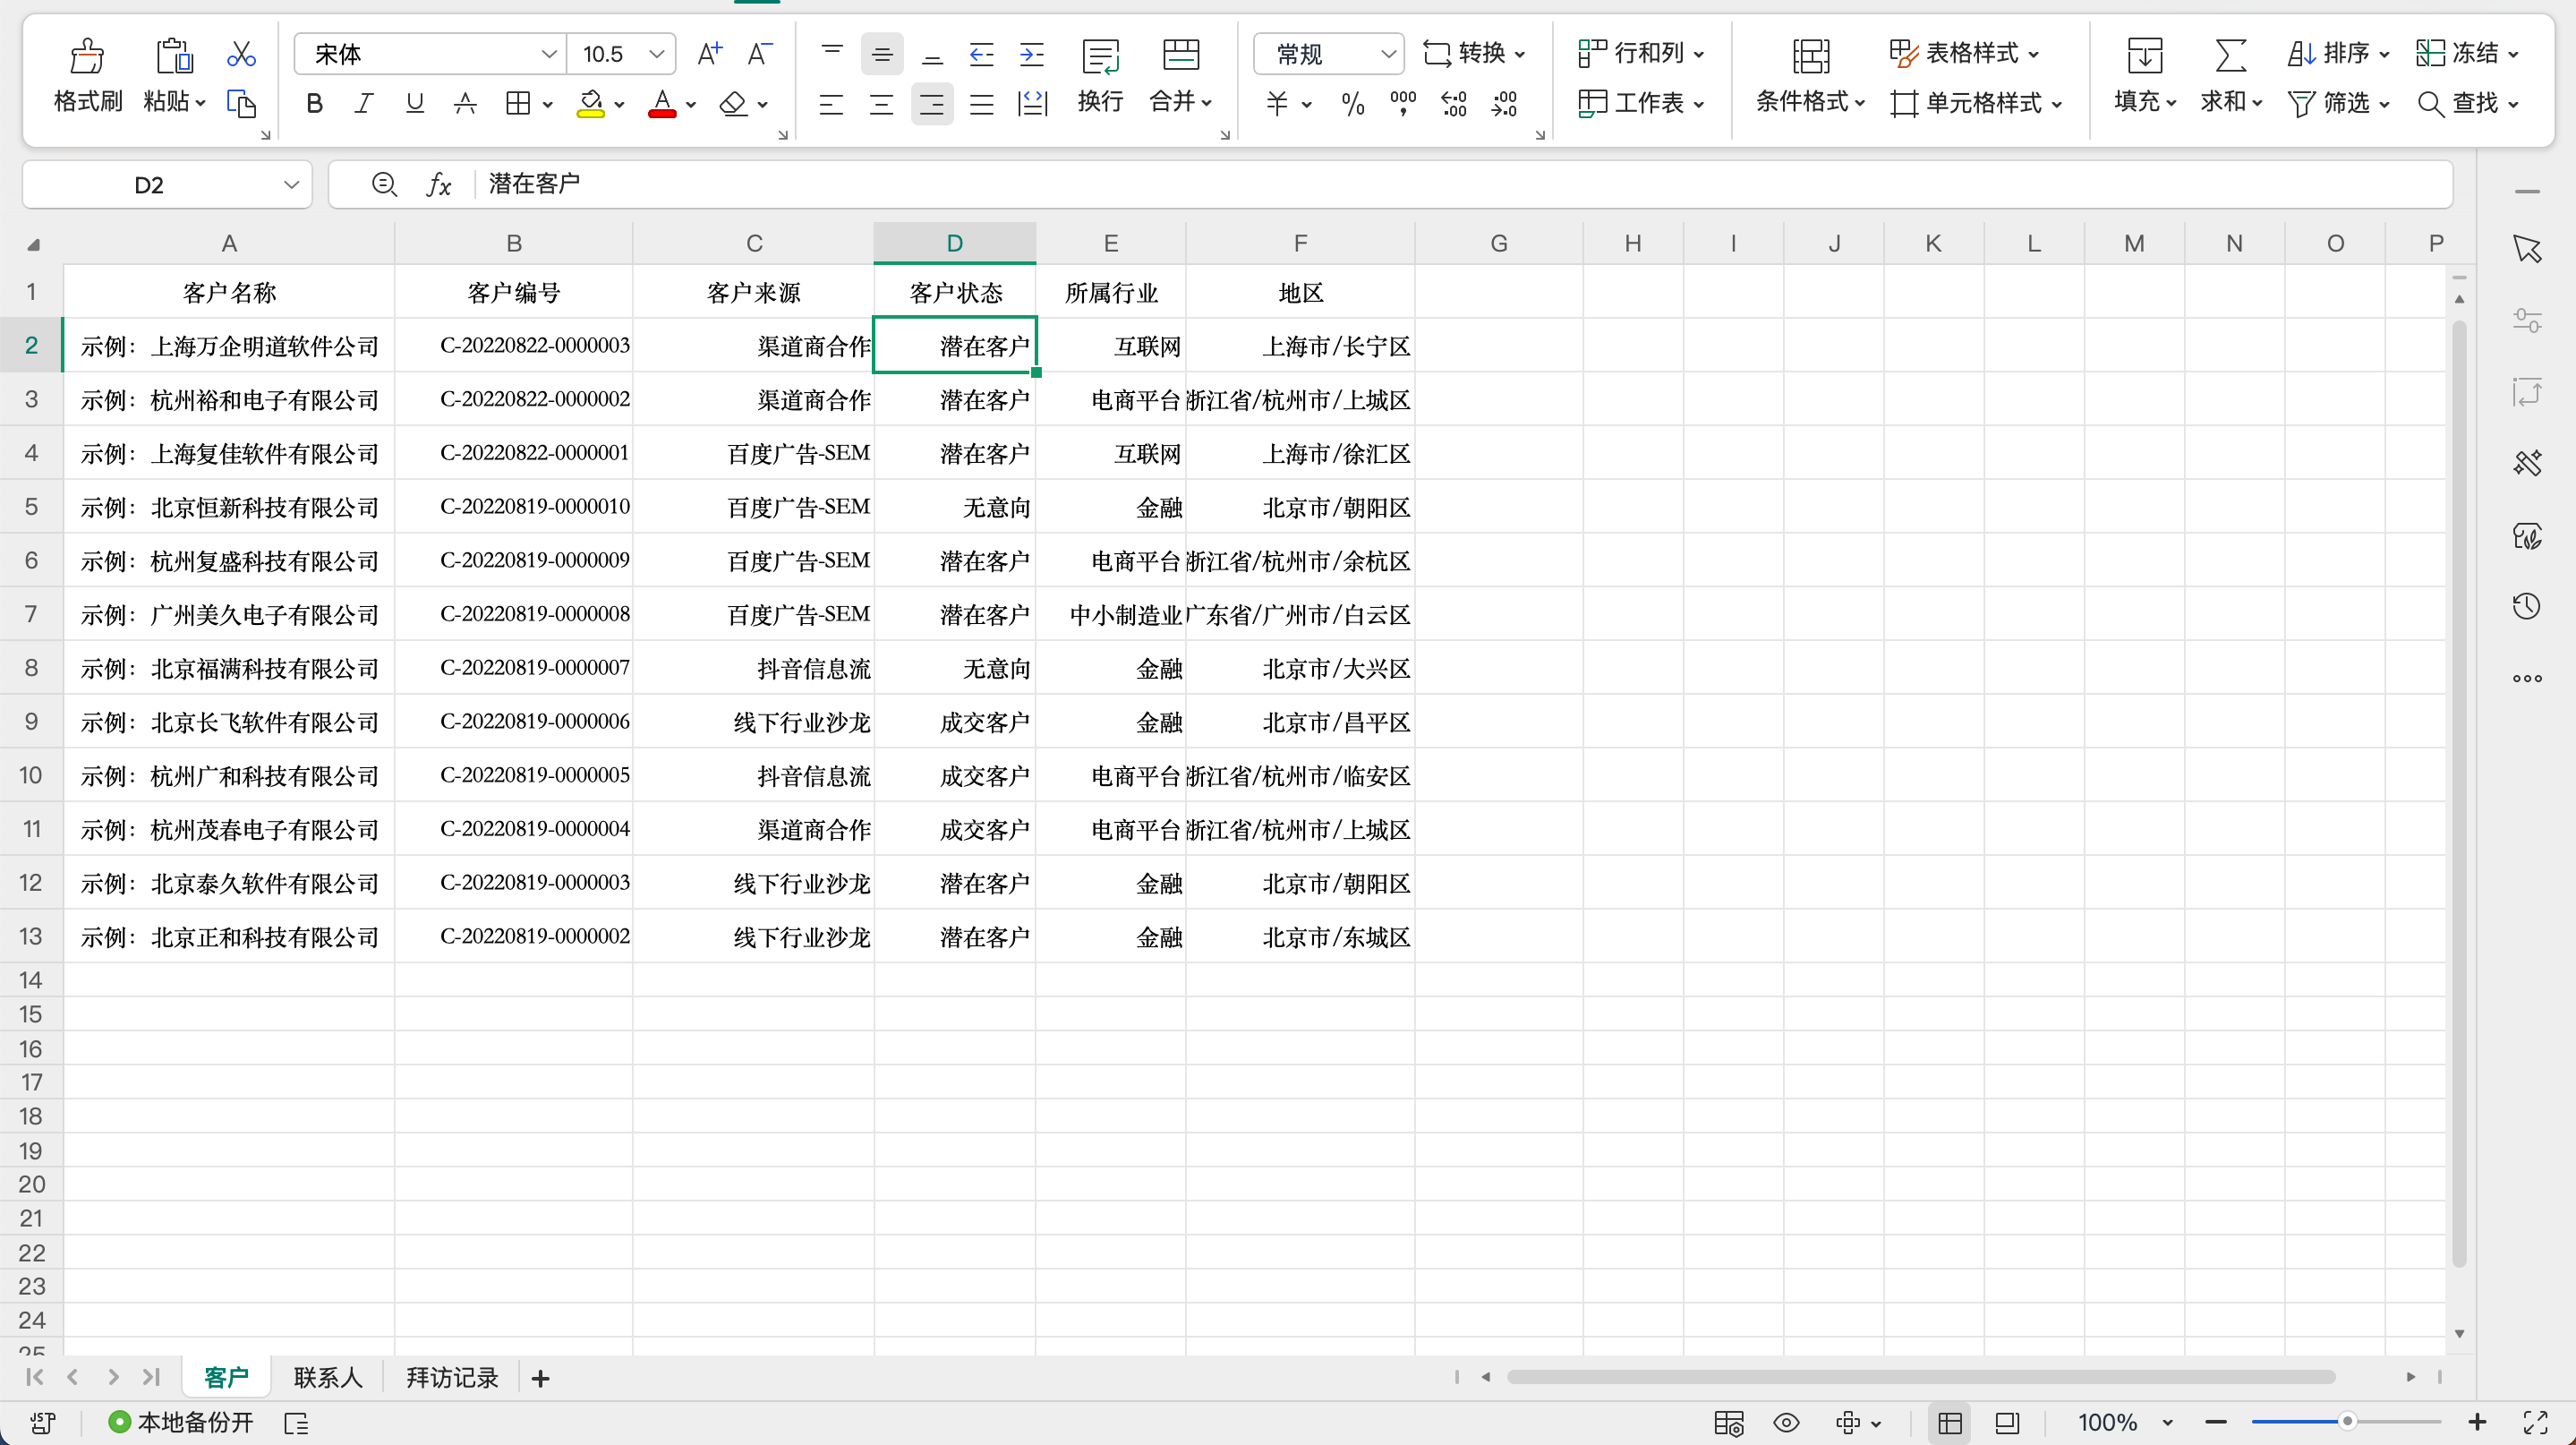Click the increase font size icon
The width and height of the screenshot is (2576, 1445).
click(709, 53)
